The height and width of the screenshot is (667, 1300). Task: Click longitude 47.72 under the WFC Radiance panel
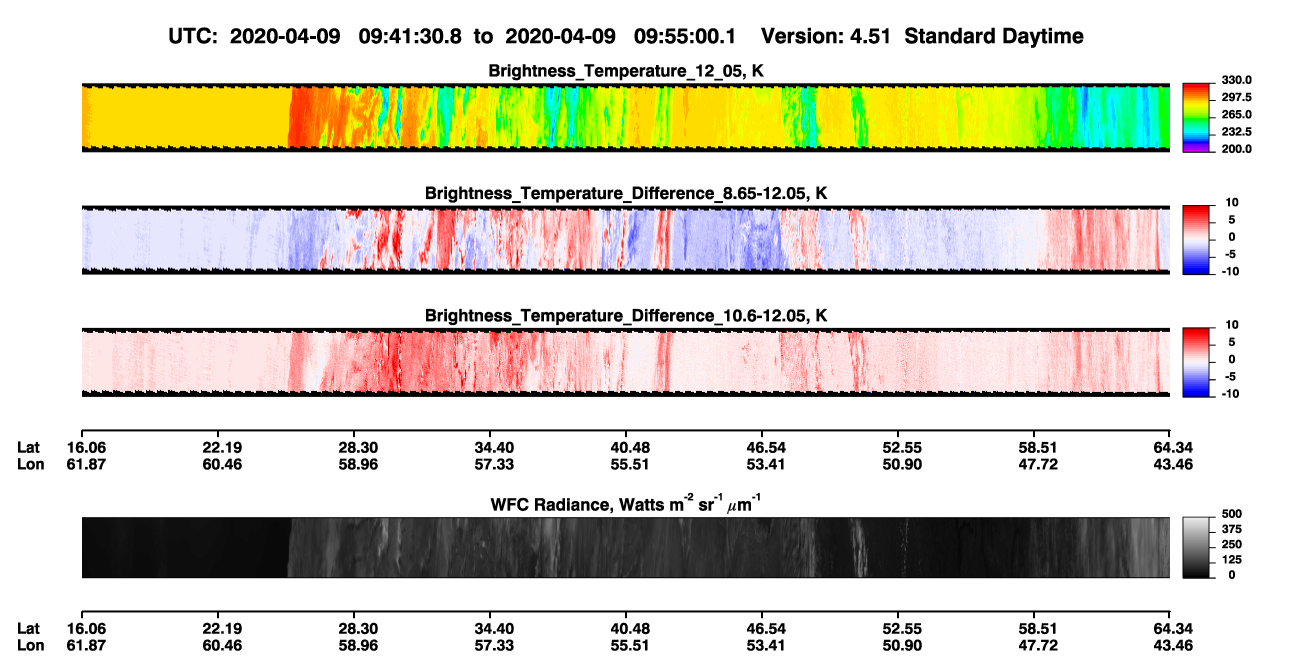[1034, 646]
